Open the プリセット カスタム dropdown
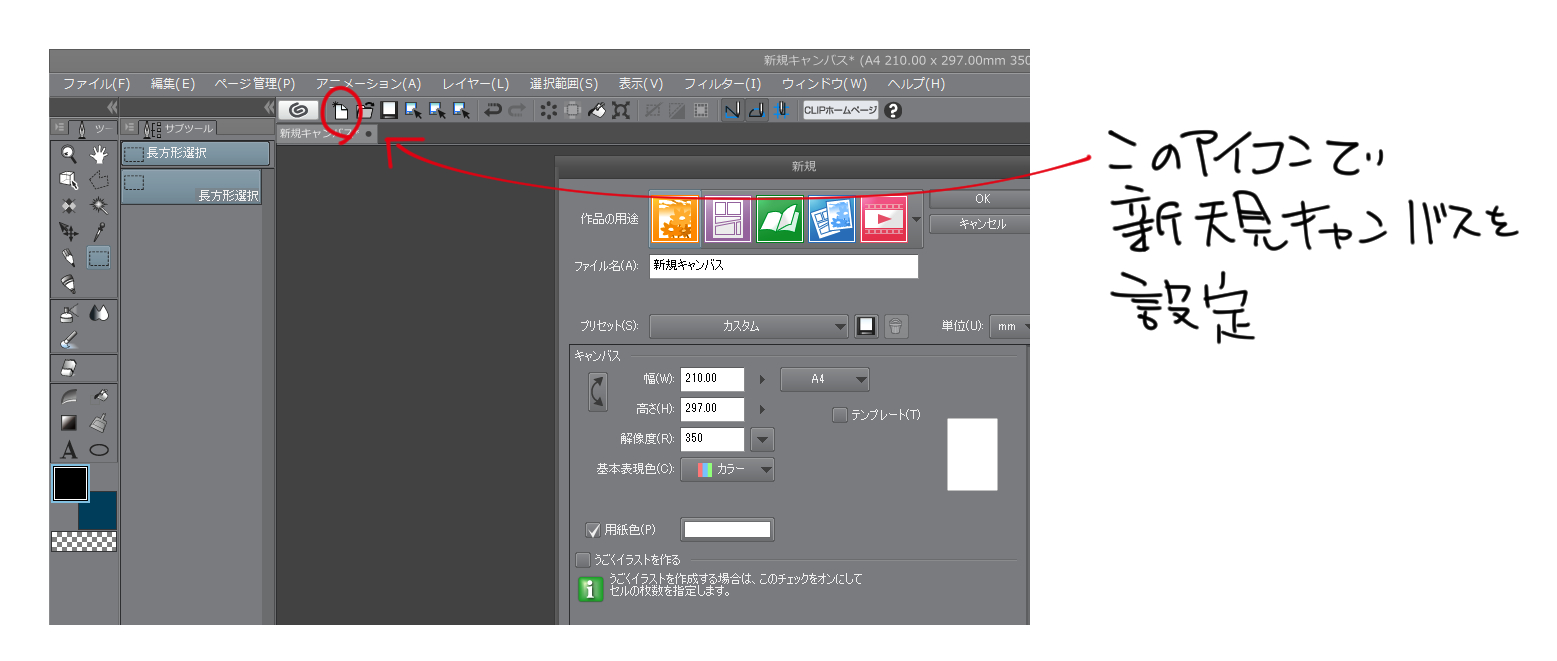 tap(750, 326)
